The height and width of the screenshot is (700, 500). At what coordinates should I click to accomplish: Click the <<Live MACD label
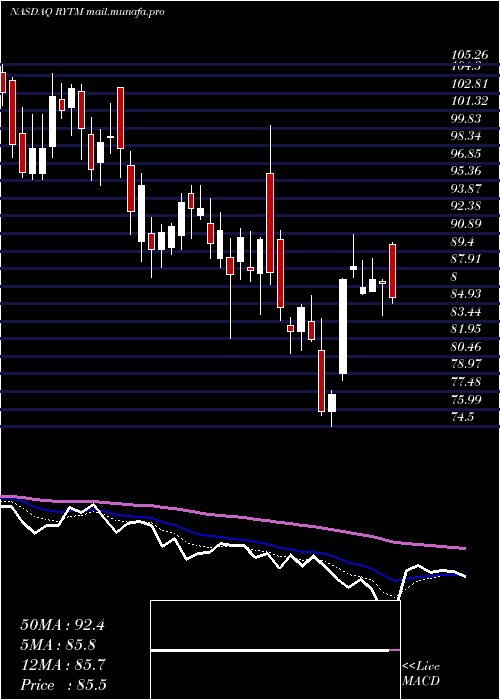click(x=421, y=674)
